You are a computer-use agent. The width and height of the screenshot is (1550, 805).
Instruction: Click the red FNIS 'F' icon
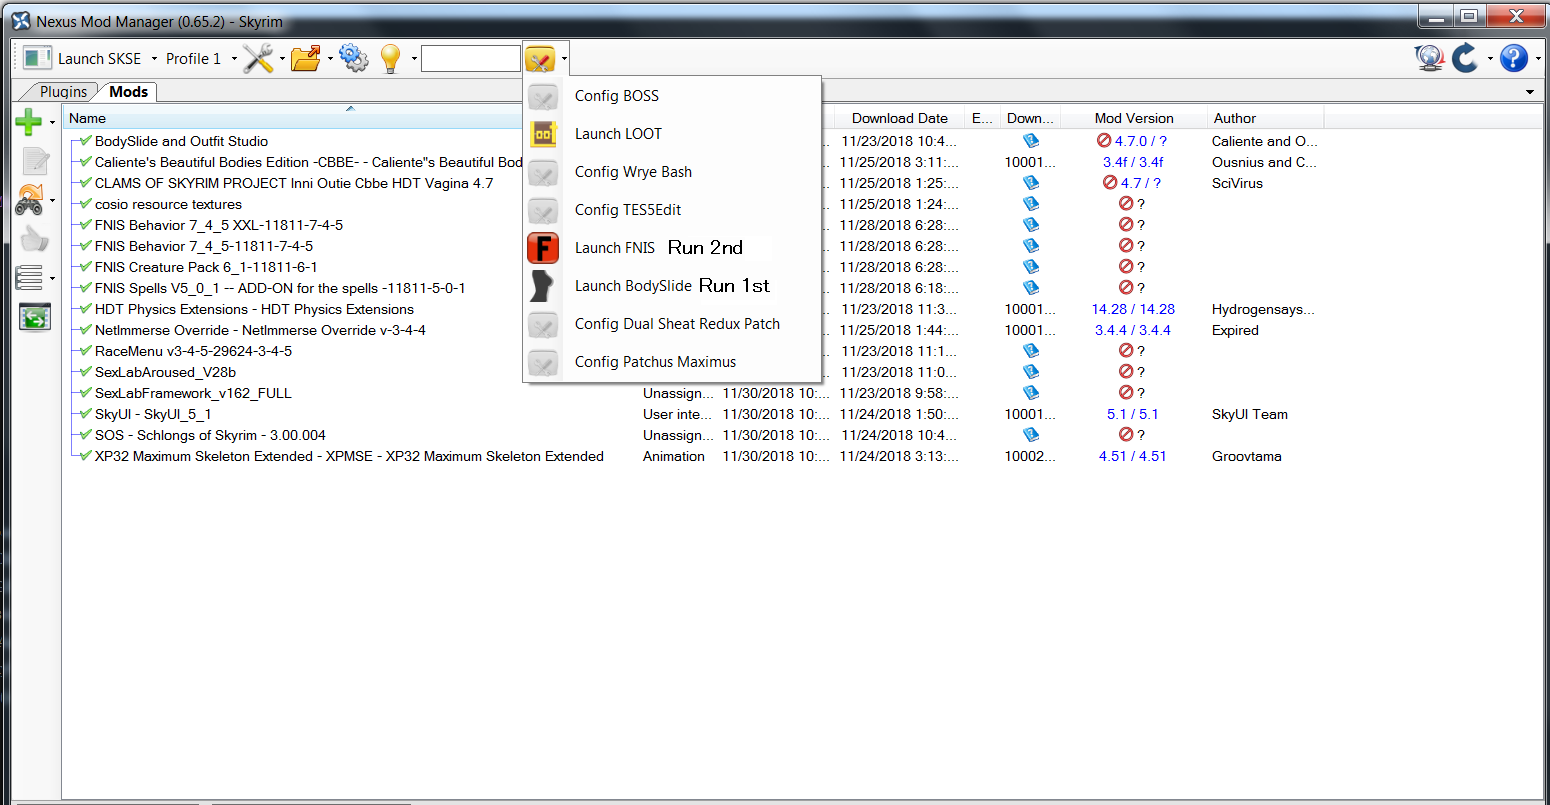(543, 248)
